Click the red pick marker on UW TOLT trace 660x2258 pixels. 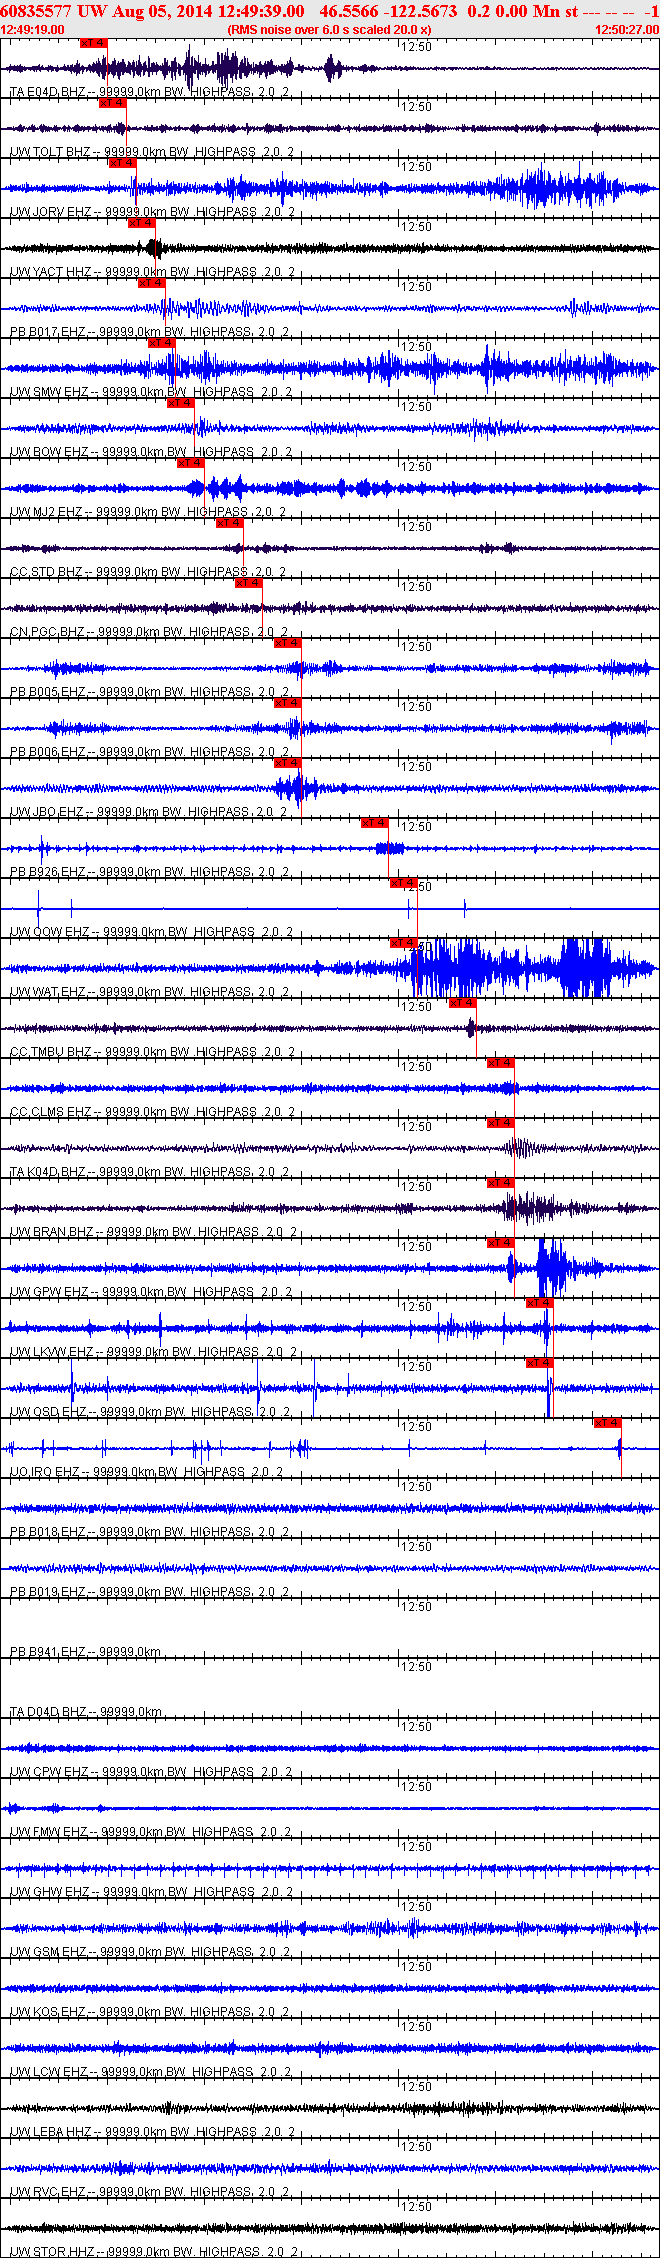click(113, 103)
